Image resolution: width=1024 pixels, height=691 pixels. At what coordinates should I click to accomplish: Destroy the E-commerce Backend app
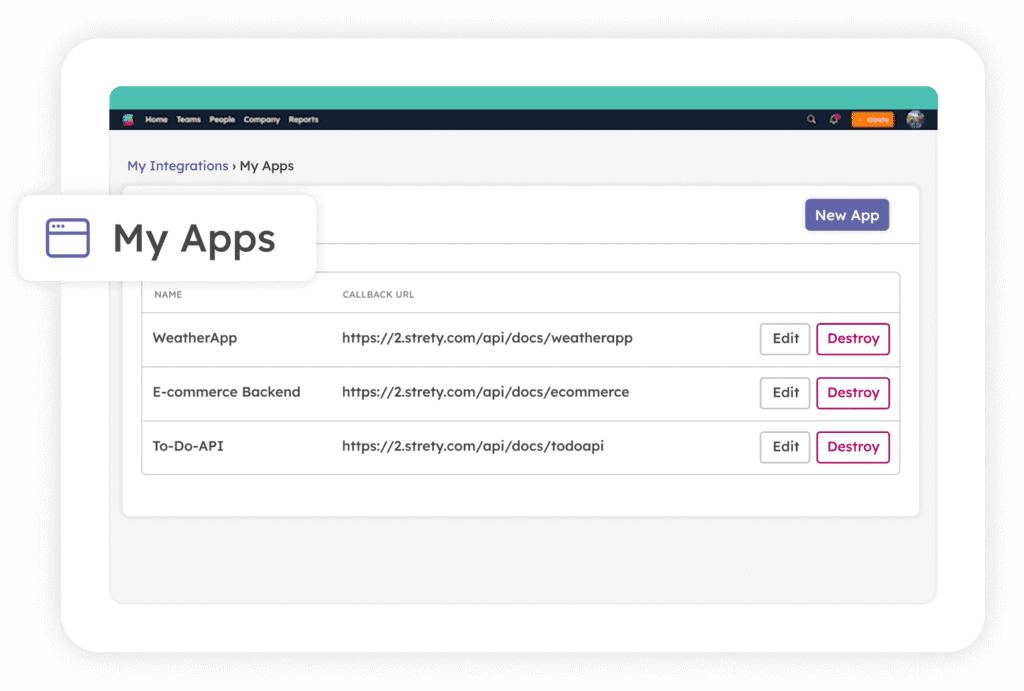point(852,393)
